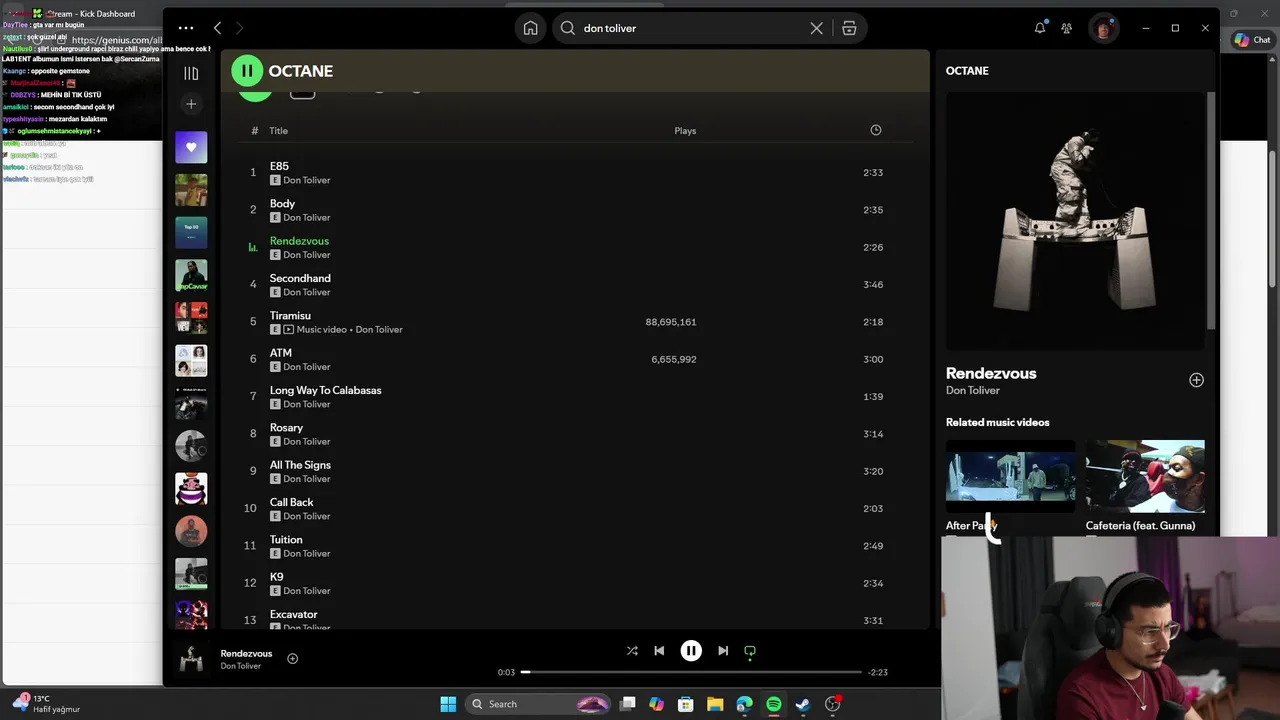This screenshot has height=720, width=1280.
Task: Click the 6,655,992 plays count
Action: pyautogui.click(x=674, y=359)
